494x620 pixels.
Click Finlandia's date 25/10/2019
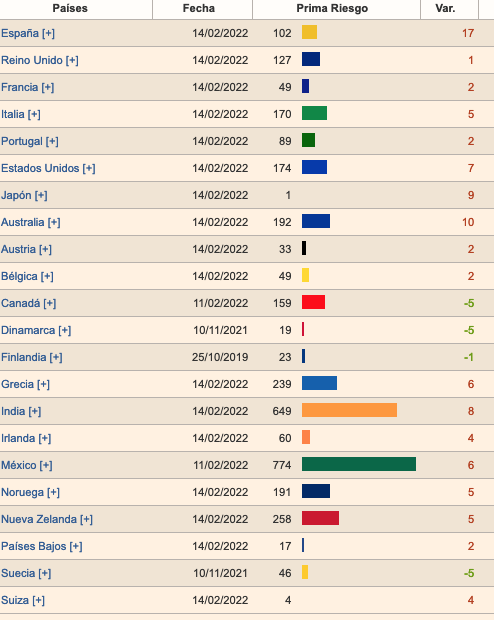click(220, 357)
